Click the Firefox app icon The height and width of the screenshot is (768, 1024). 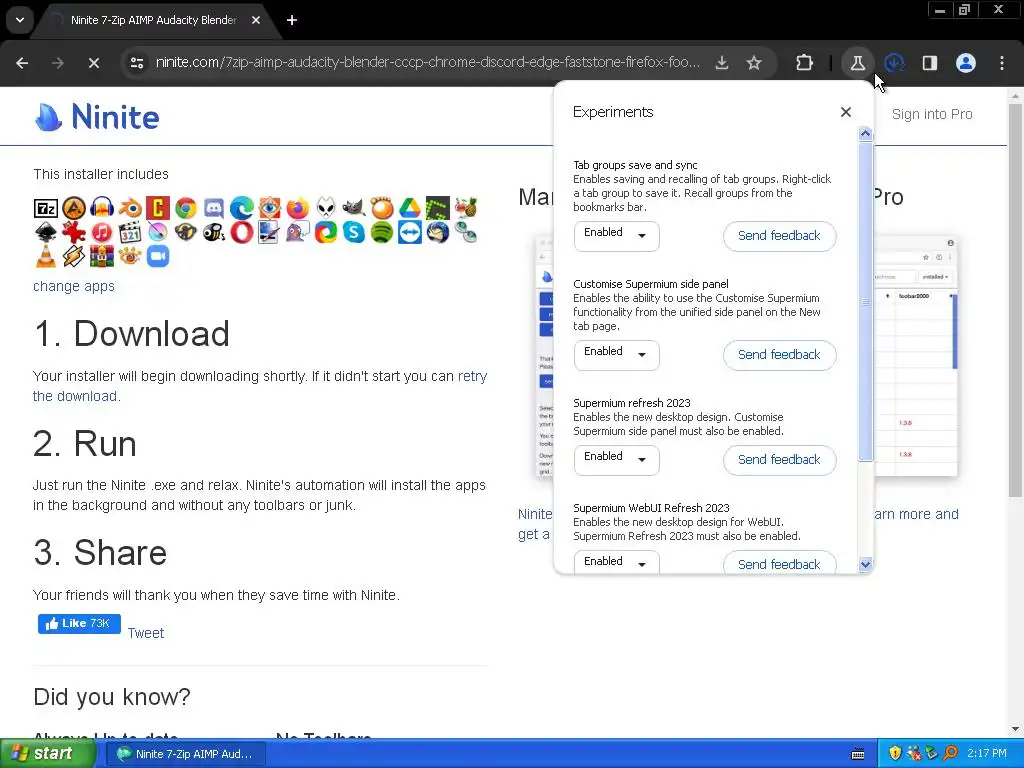pos(298,208)
